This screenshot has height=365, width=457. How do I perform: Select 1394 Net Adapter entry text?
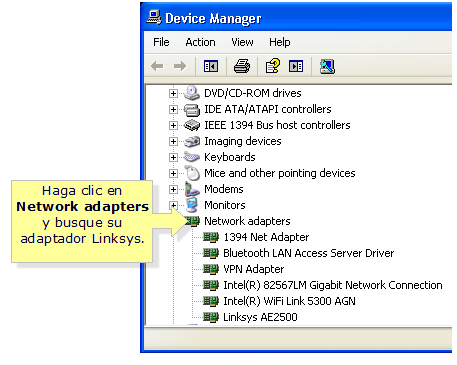(266, 237)
